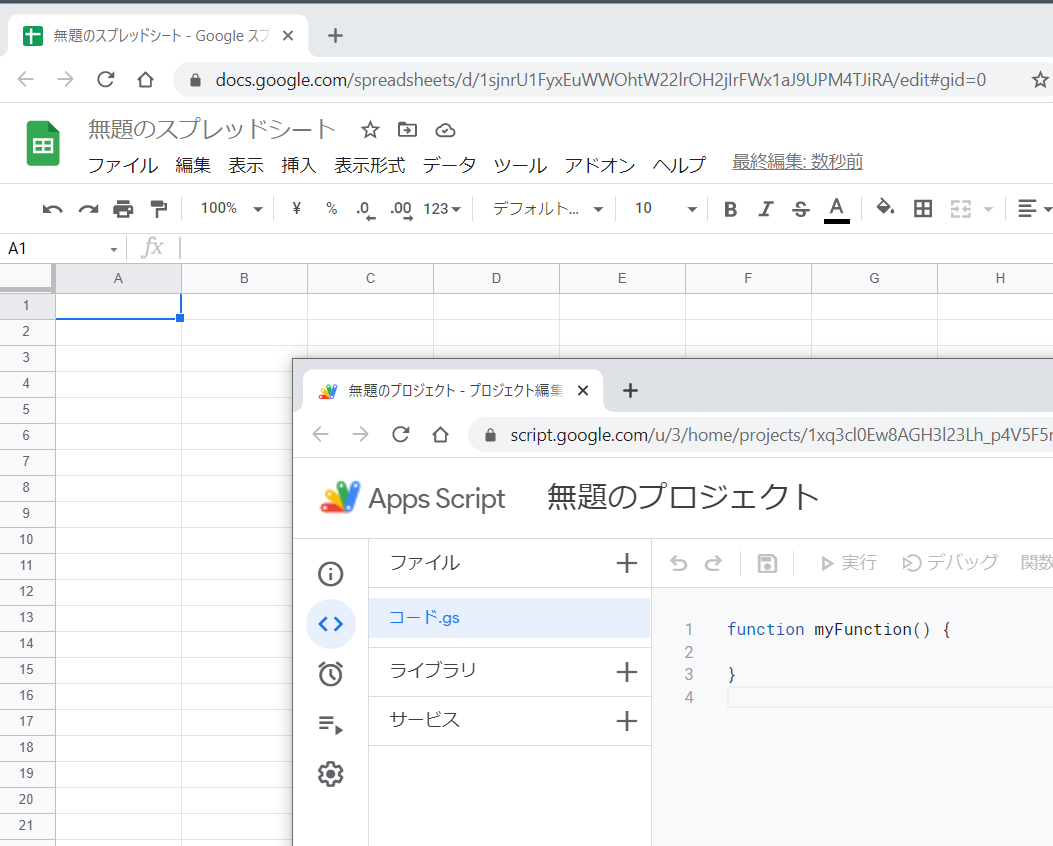This screenshot has width=1053, height=846.
Task: Click the 最終編集: 数秒前 link
Action: 797,162
